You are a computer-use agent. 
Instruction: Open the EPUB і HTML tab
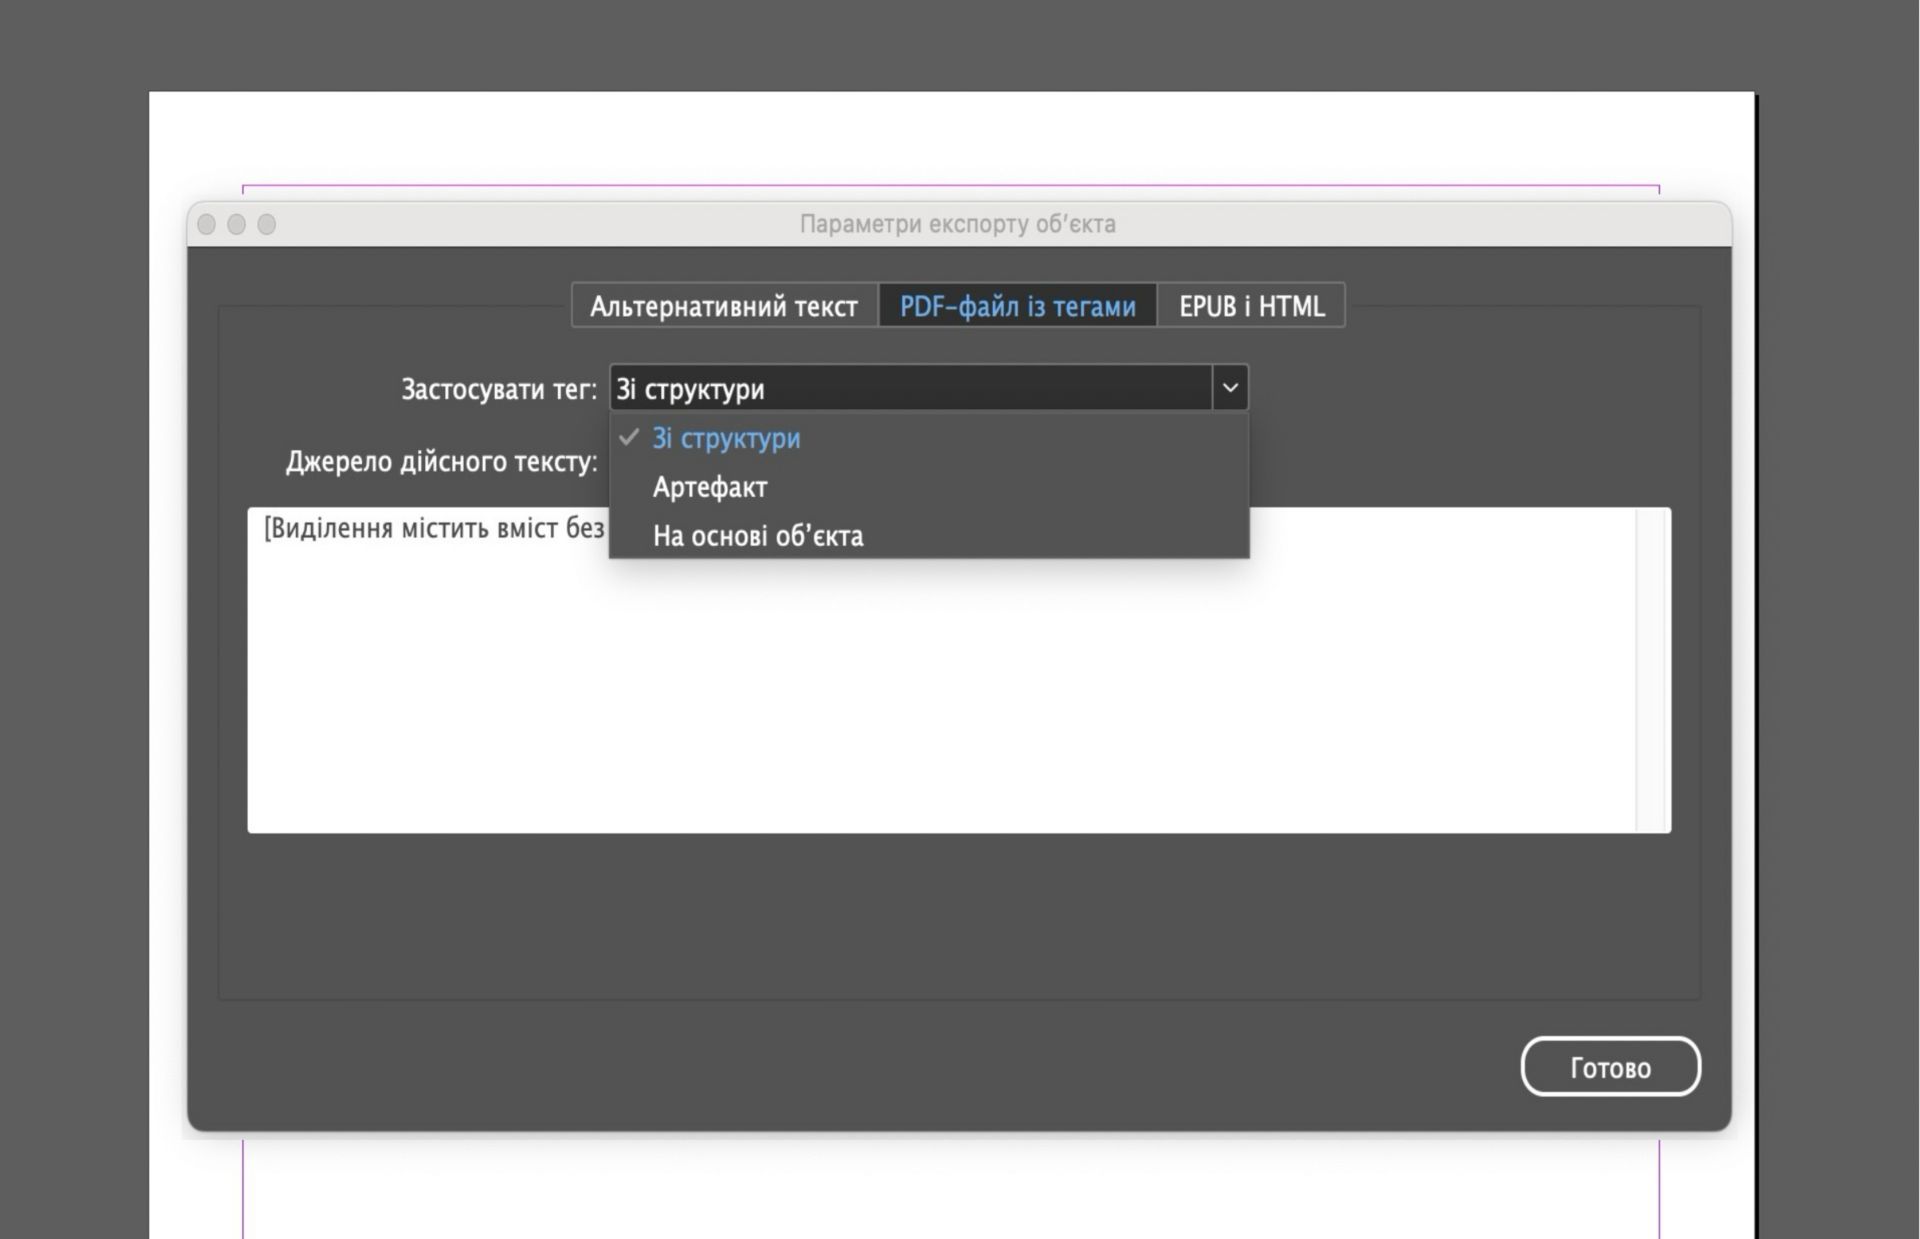[x=1251, y=306]
